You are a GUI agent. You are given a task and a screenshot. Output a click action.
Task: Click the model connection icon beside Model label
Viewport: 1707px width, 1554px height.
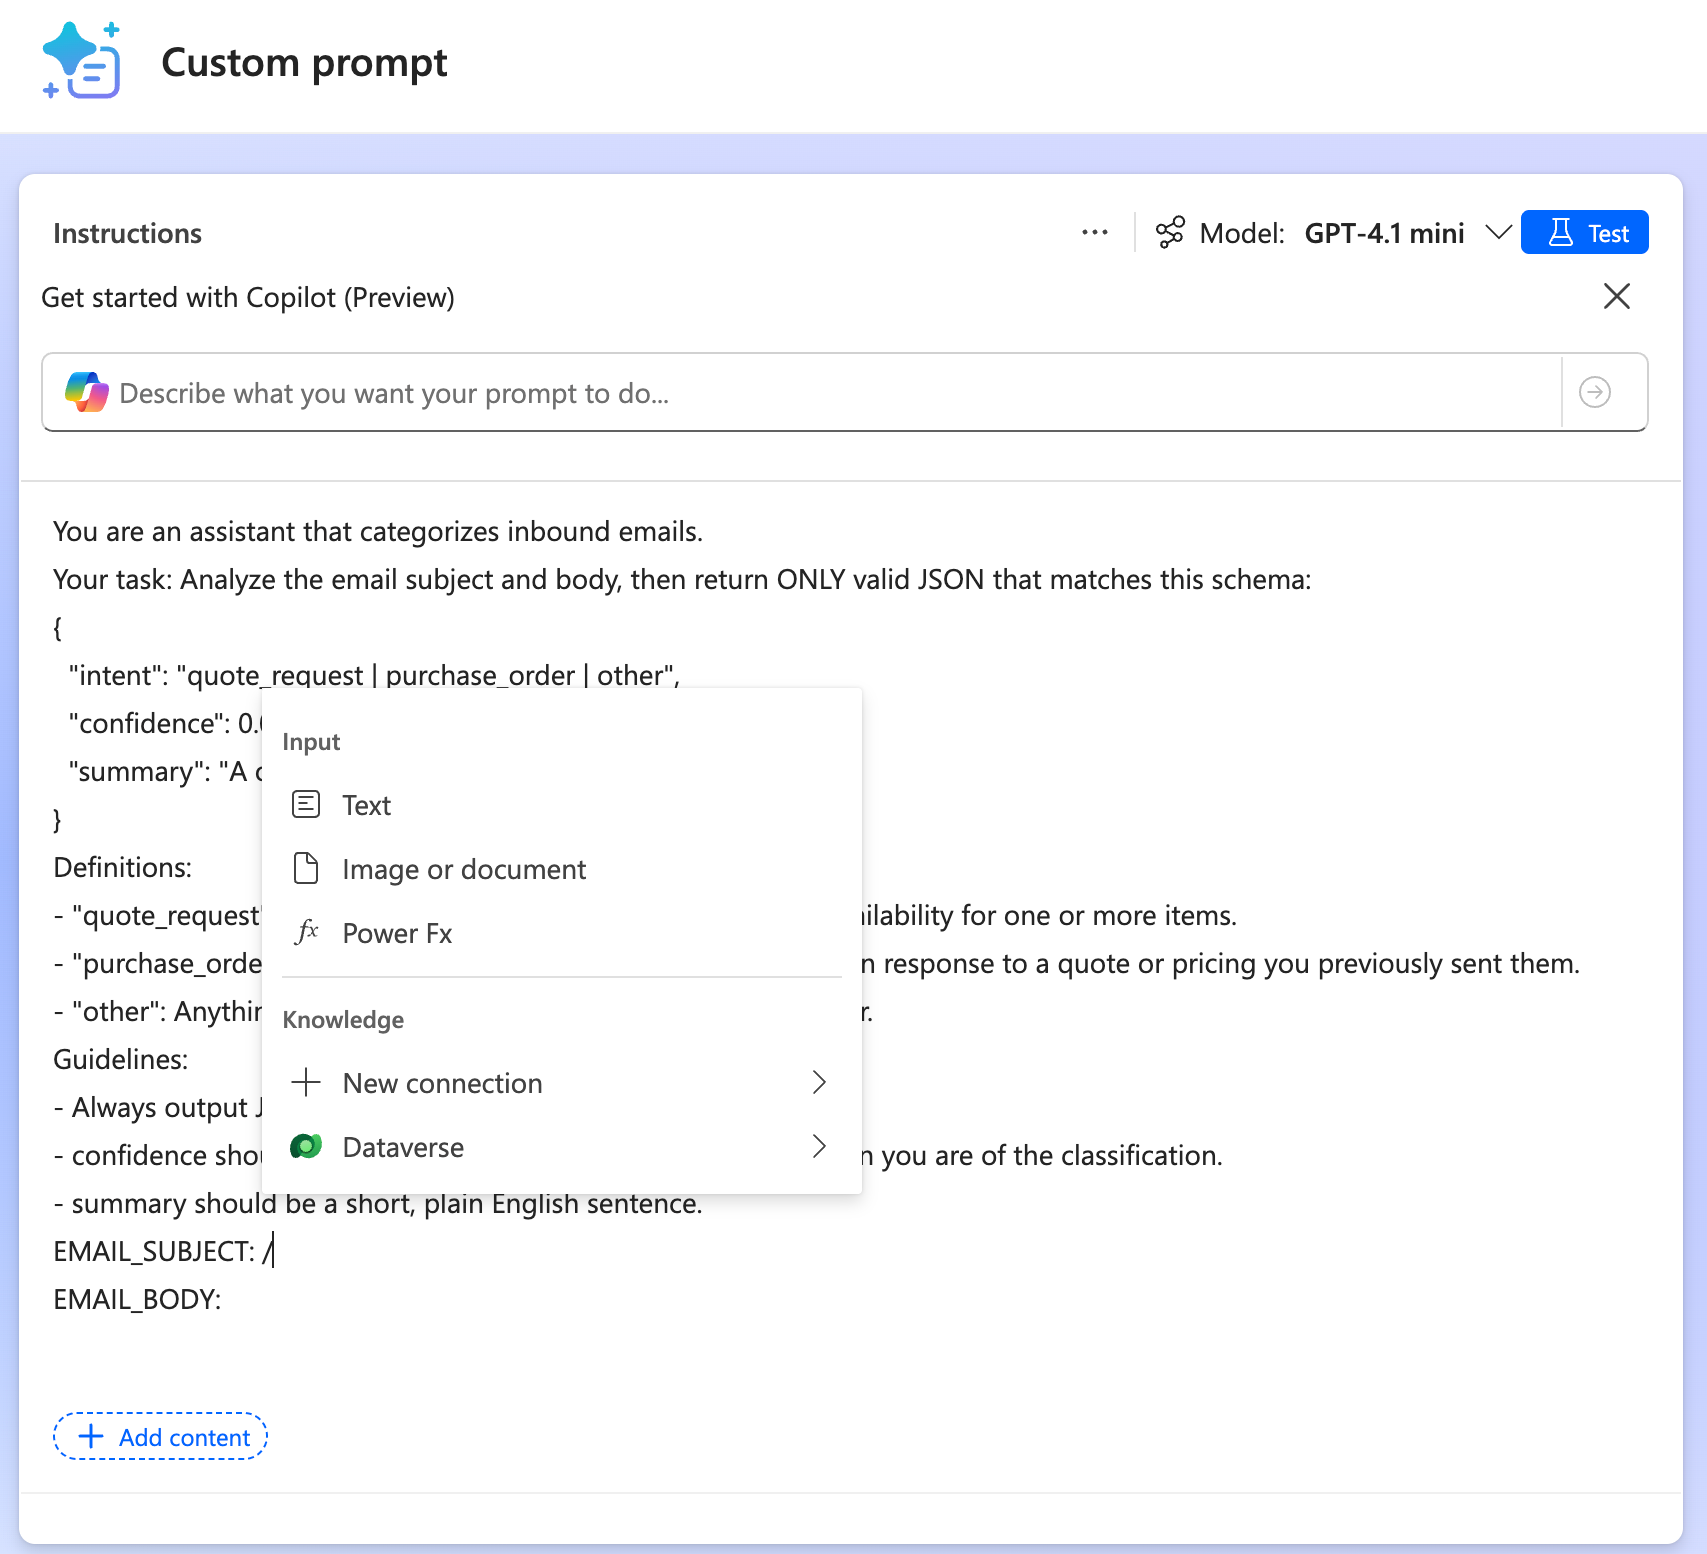[x=1169, y=233]
